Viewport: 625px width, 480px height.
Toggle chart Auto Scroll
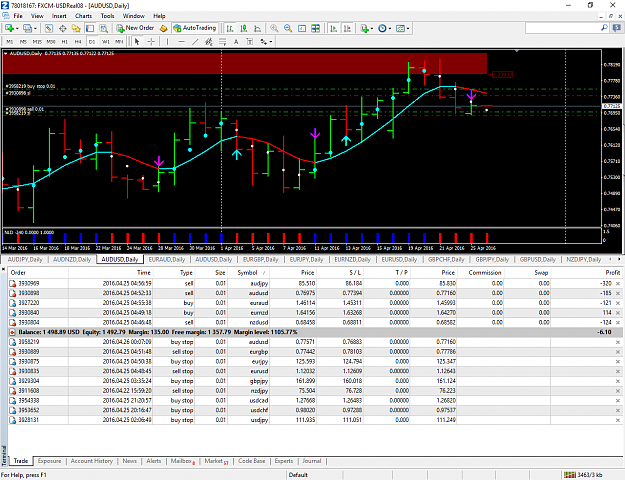pos(334,28)
